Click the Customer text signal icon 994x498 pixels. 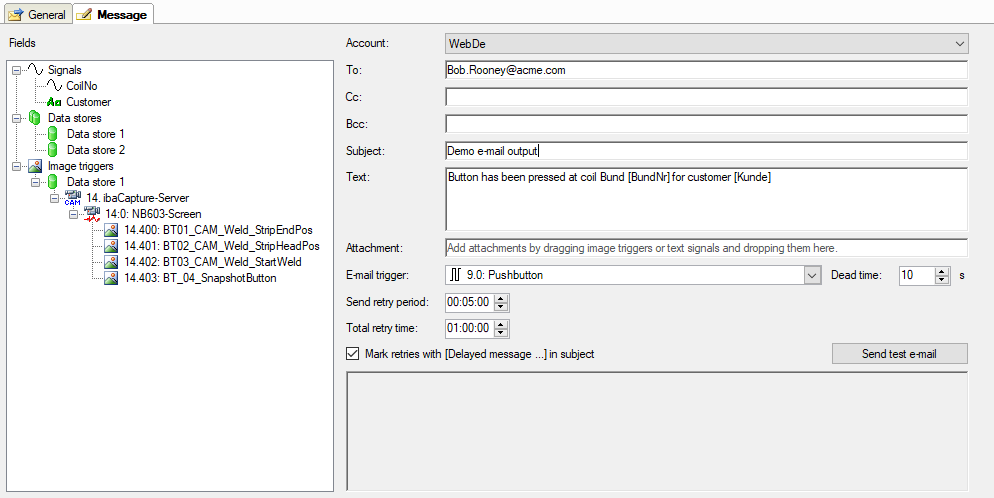(54, 102)
